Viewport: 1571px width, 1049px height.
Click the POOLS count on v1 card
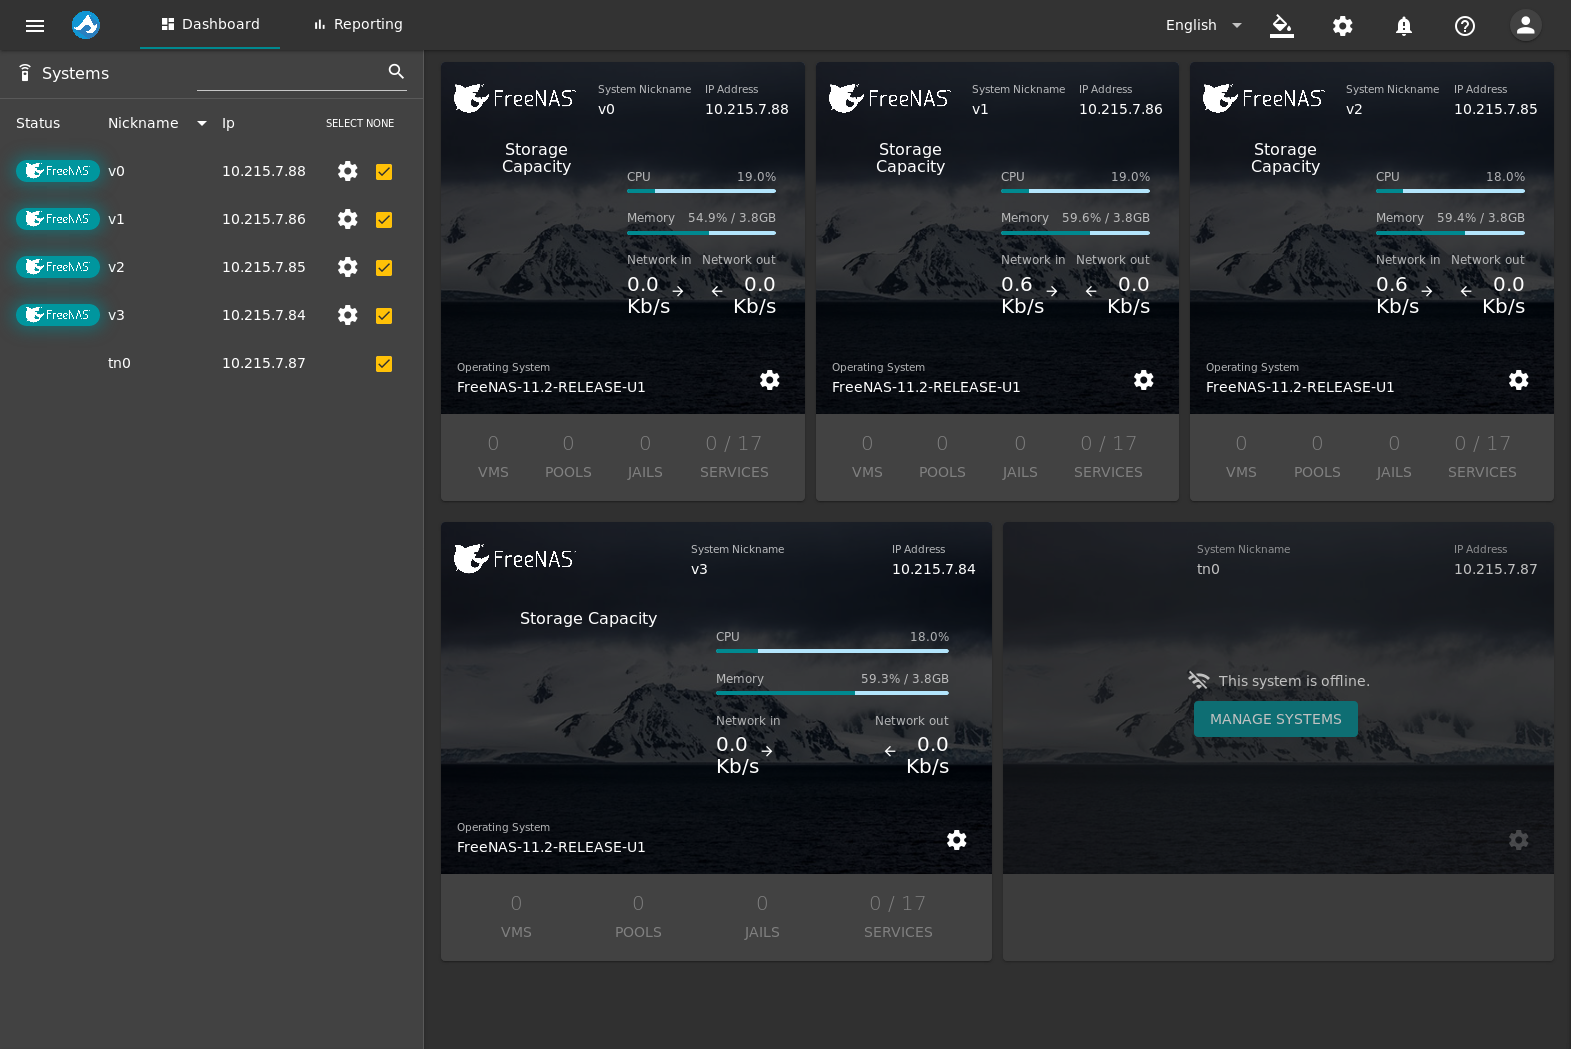(942, 443)
